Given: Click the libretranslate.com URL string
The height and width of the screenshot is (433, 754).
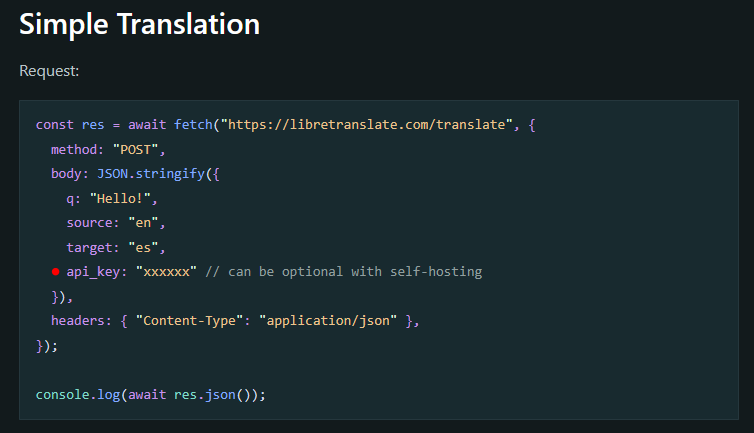Looking at the screenshot, I should coord(370,125).
